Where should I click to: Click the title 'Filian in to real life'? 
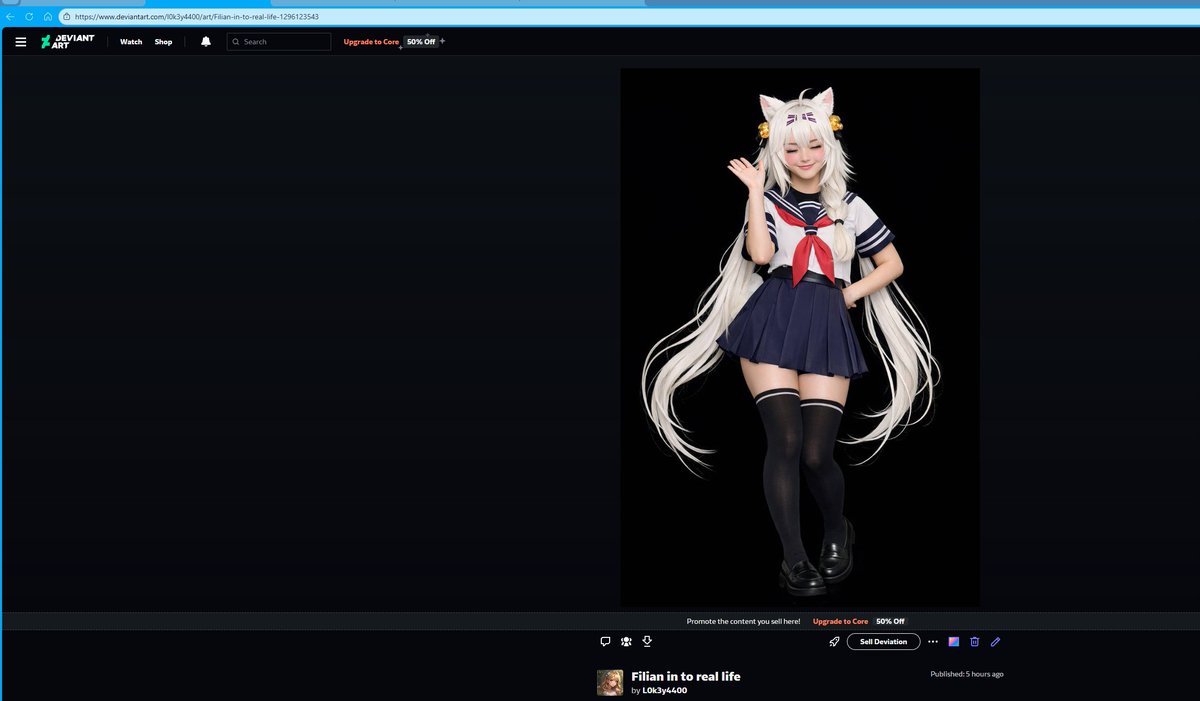pos(686,677)
